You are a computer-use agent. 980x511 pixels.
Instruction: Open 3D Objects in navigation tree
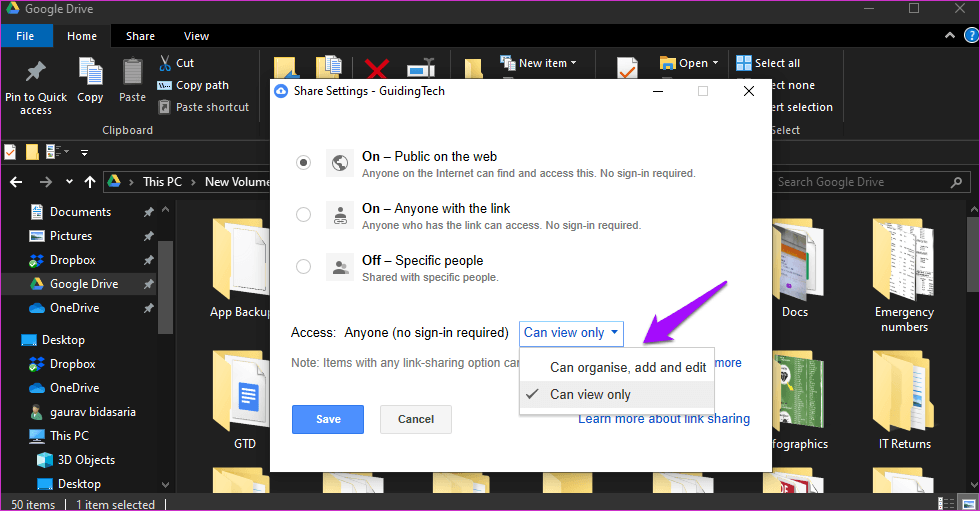click(86, 460)
